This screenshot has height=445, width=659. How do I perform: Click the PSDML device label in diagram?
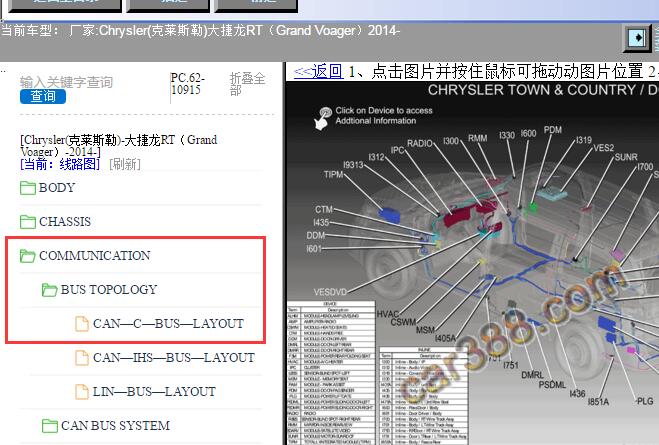552,384
